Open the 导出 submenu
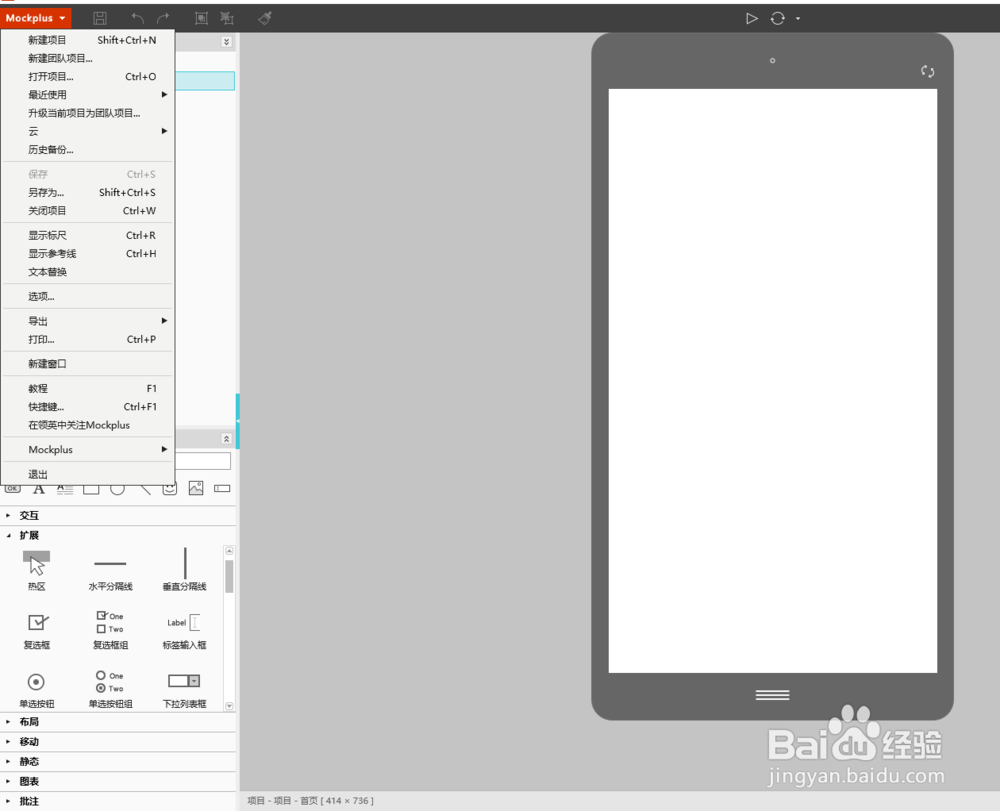The height and width of the screenshot is (811, 1000). click(88, 321)
